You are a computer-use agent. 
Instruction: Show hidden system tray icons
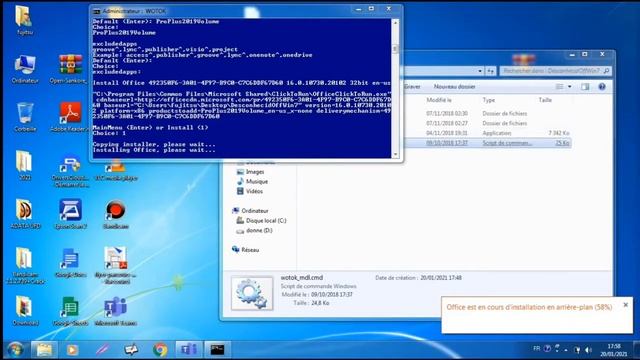tap(566, 350)
